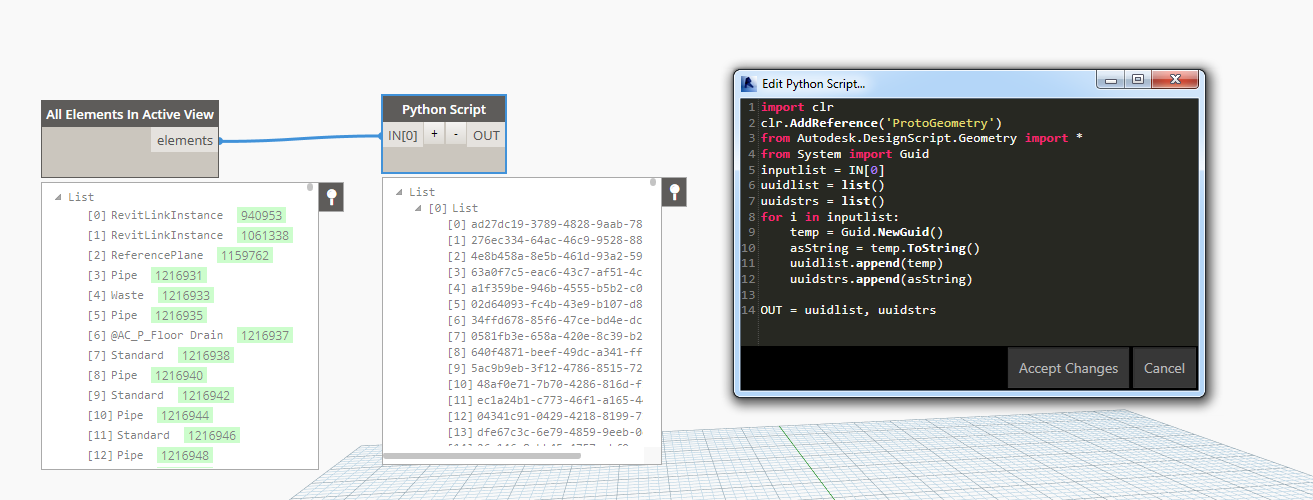Screen dimensions: 1313x500
Task: Cancel the Python script edit
Action: pyautogui.click(x=1164, y=368)
